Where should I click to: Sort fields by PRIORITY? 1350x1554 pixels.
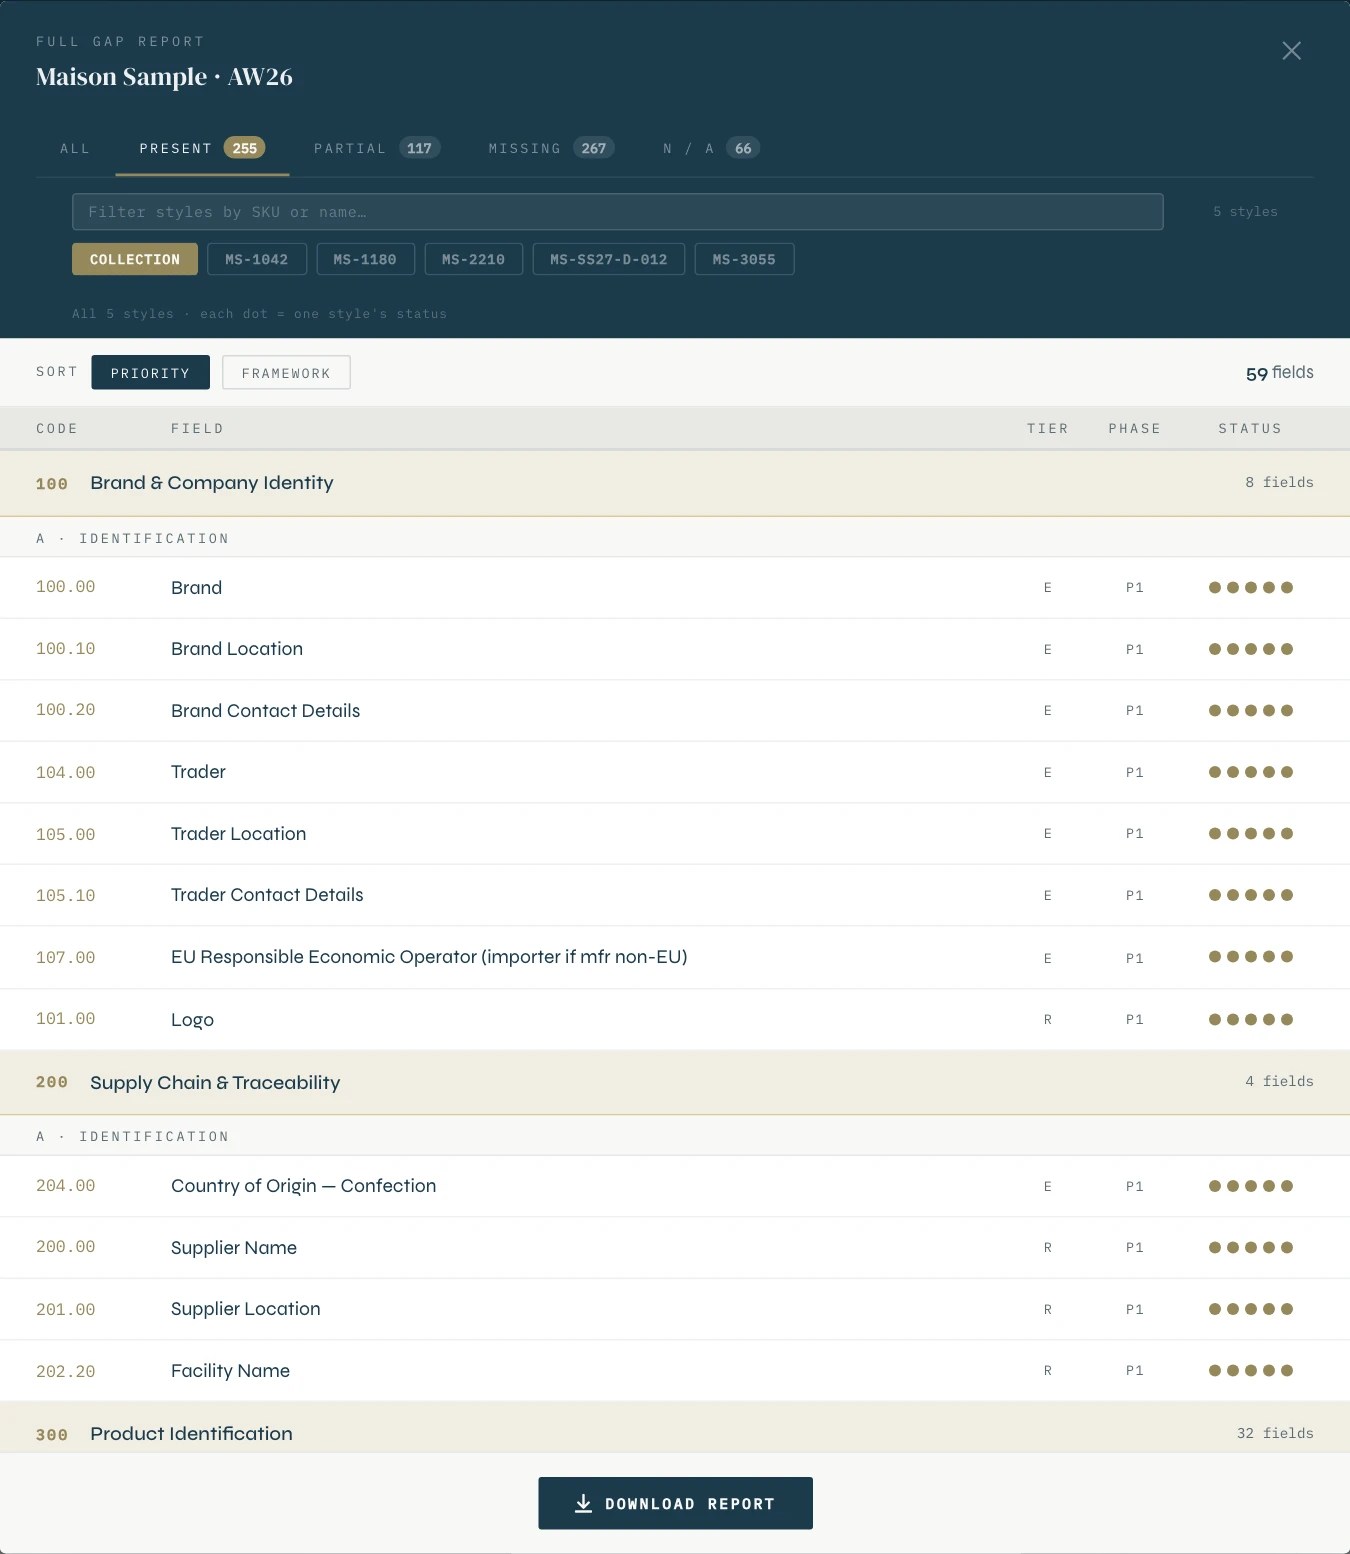[150, 372]
